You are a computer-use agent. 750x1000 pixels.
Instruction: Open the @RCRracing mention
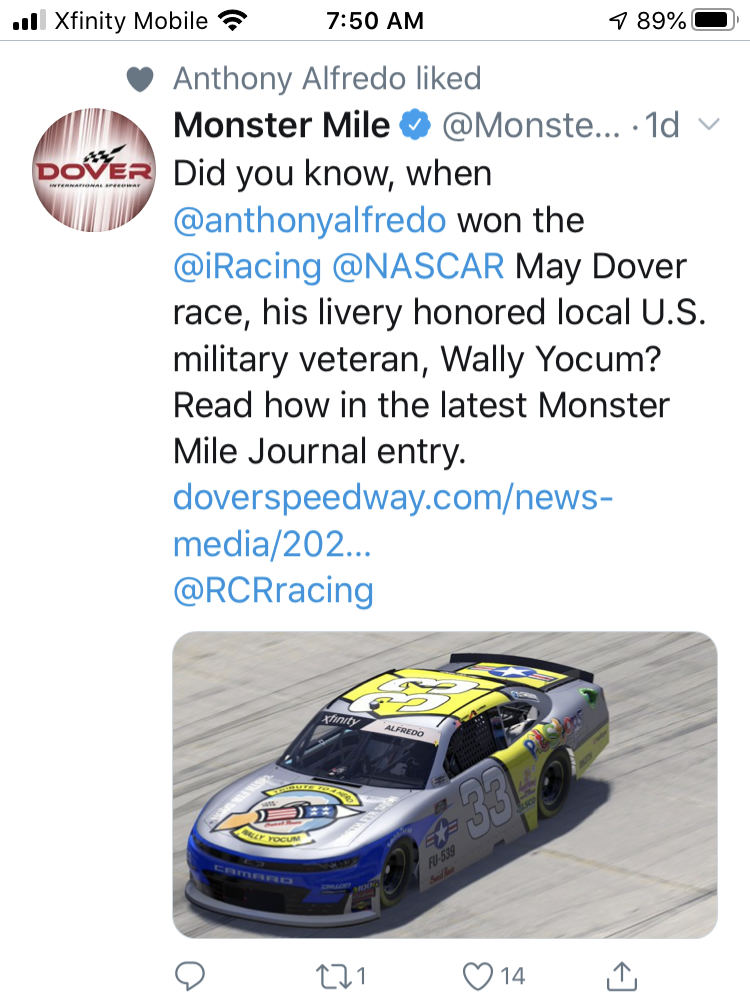coord(273,590)
